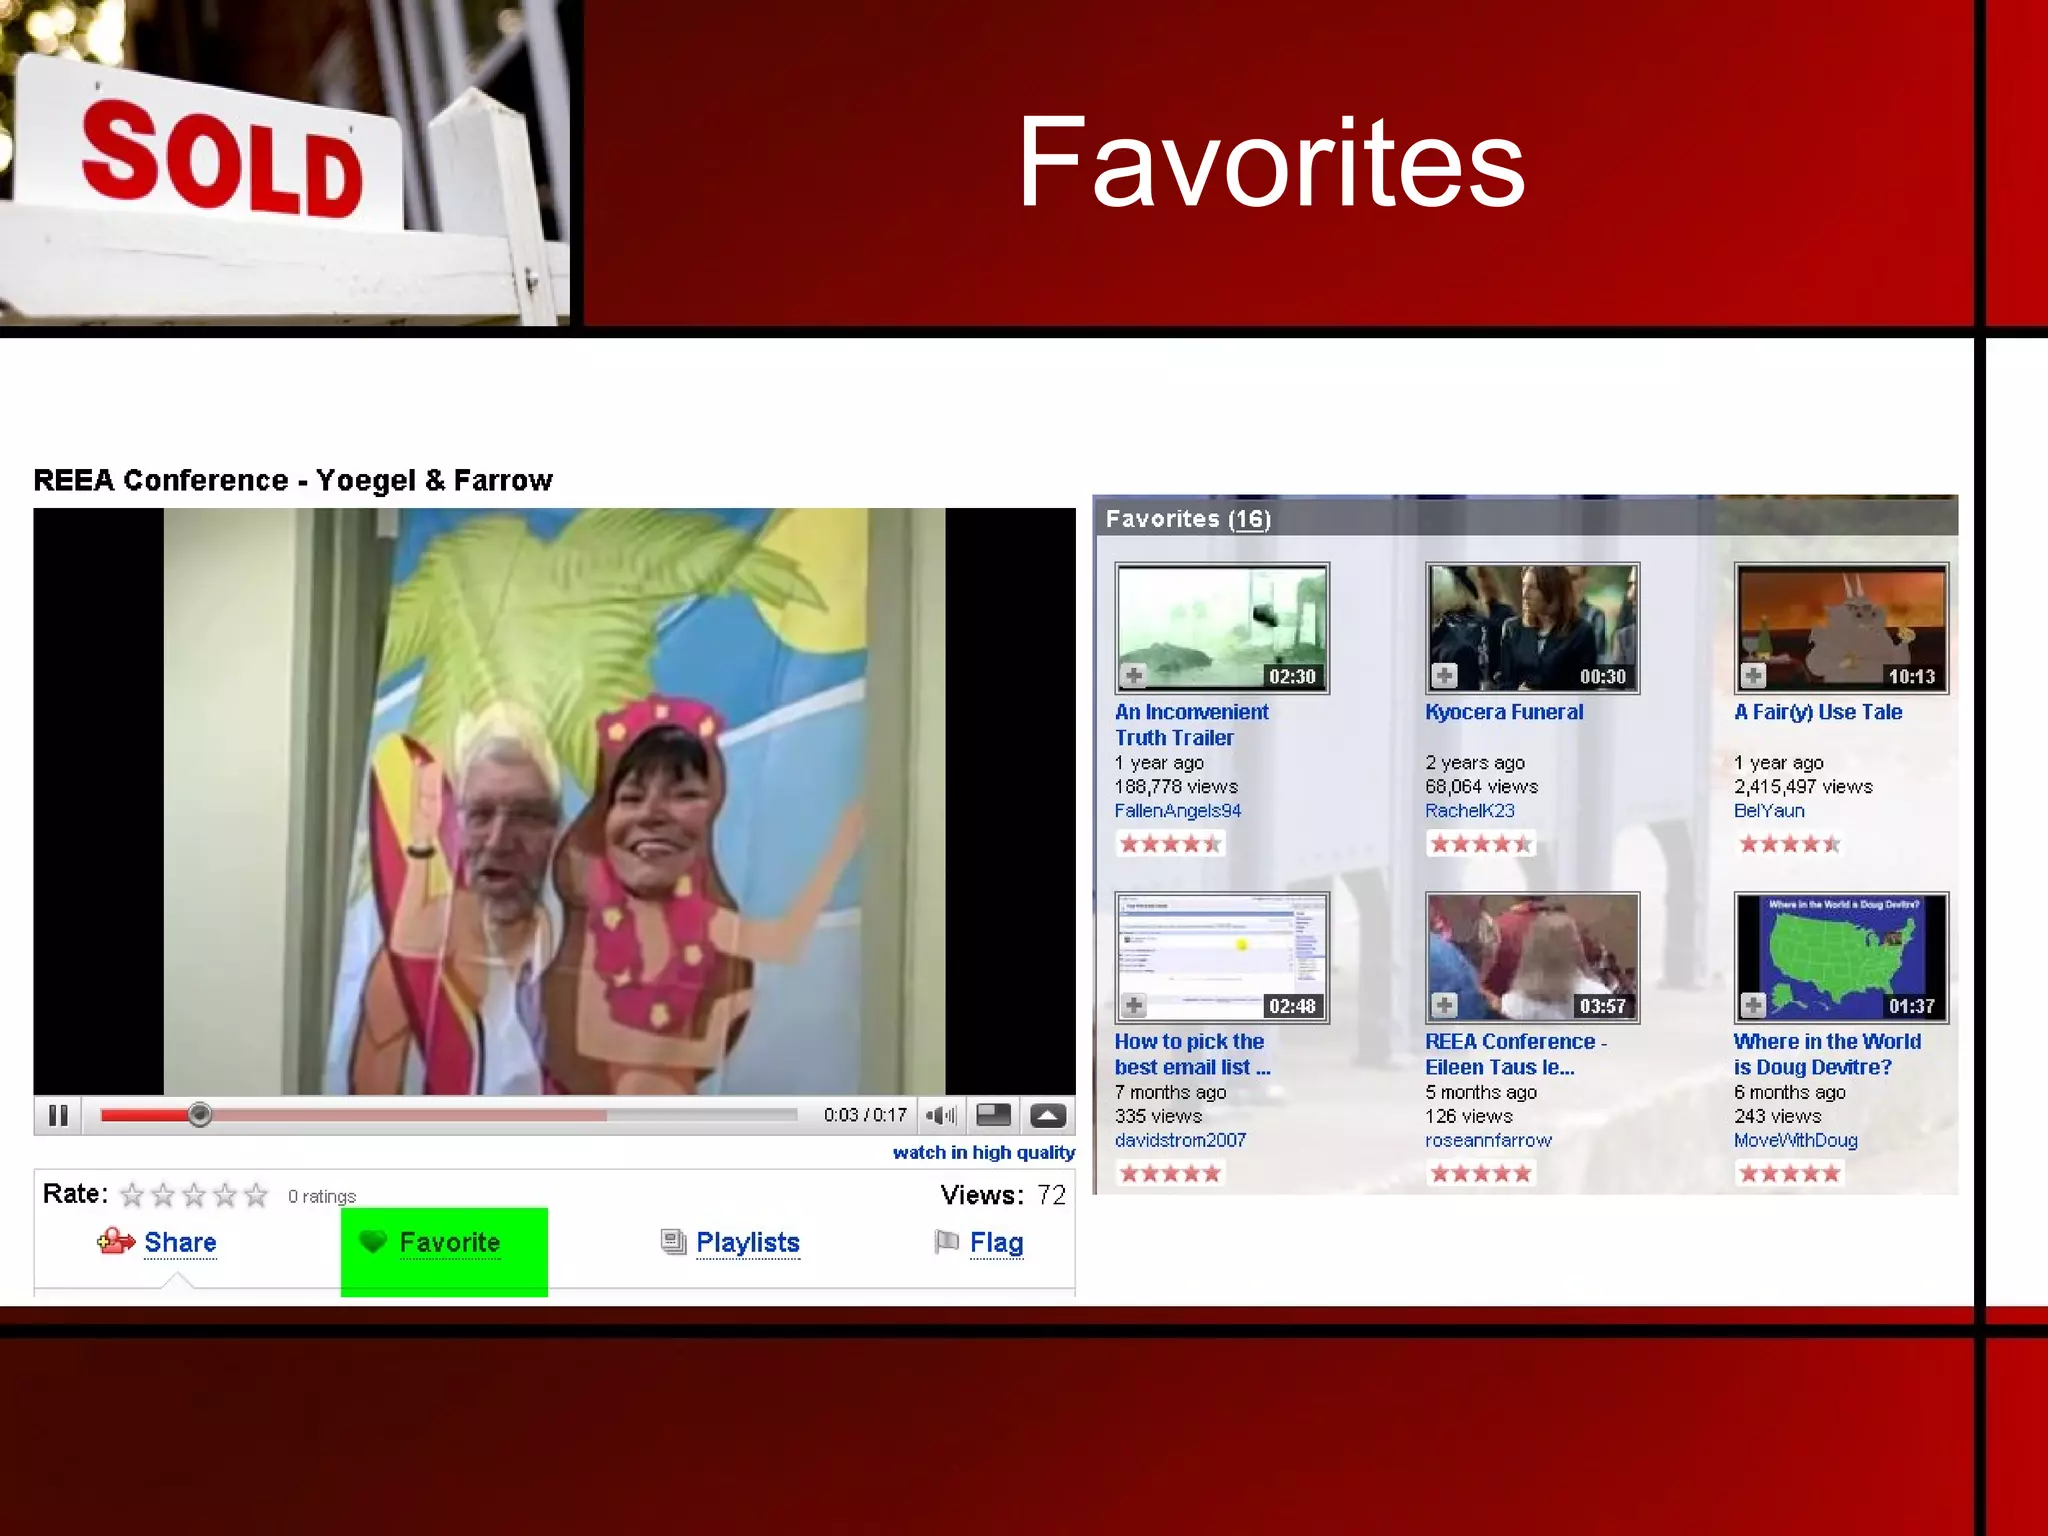Mute the video volume speaker icon
Viewport: 2048px width, 1536px height.
[940, 1115]
